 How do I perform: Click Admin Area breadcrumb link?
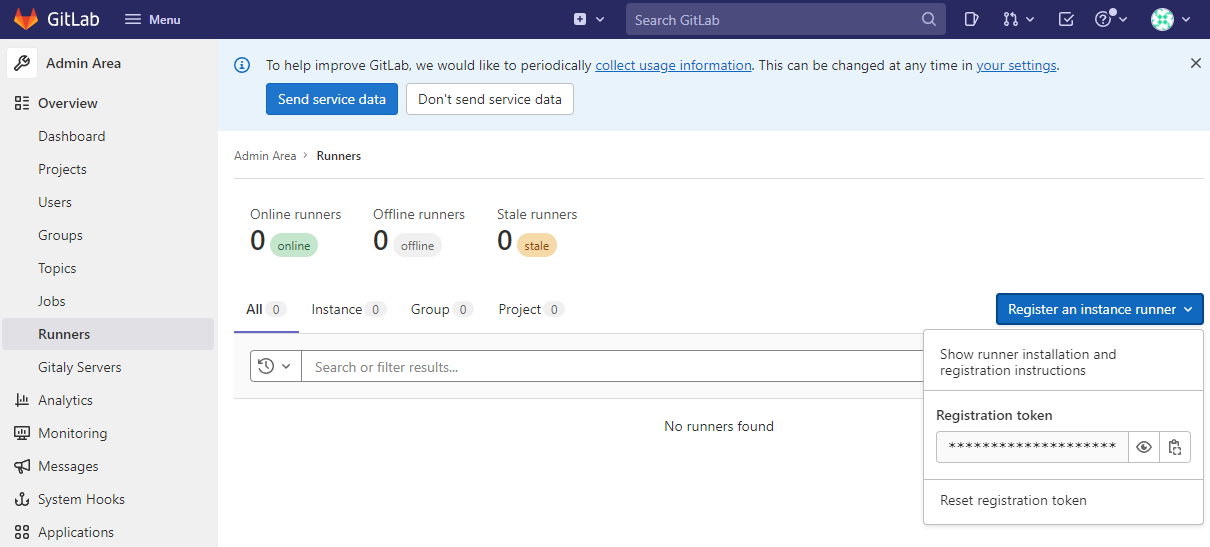[x=265, y=156]
